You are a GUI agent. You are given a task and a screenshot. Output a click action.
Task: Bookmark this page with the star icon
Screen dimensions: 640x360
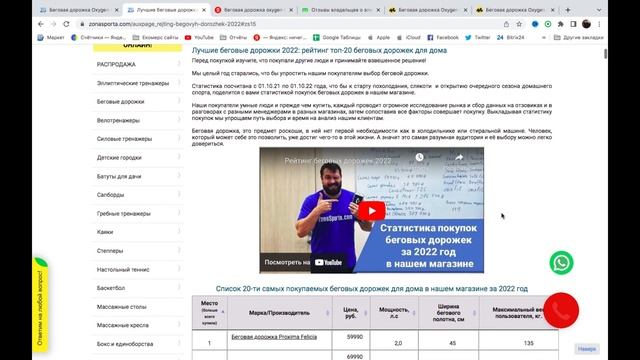click(x=519, y=24)
